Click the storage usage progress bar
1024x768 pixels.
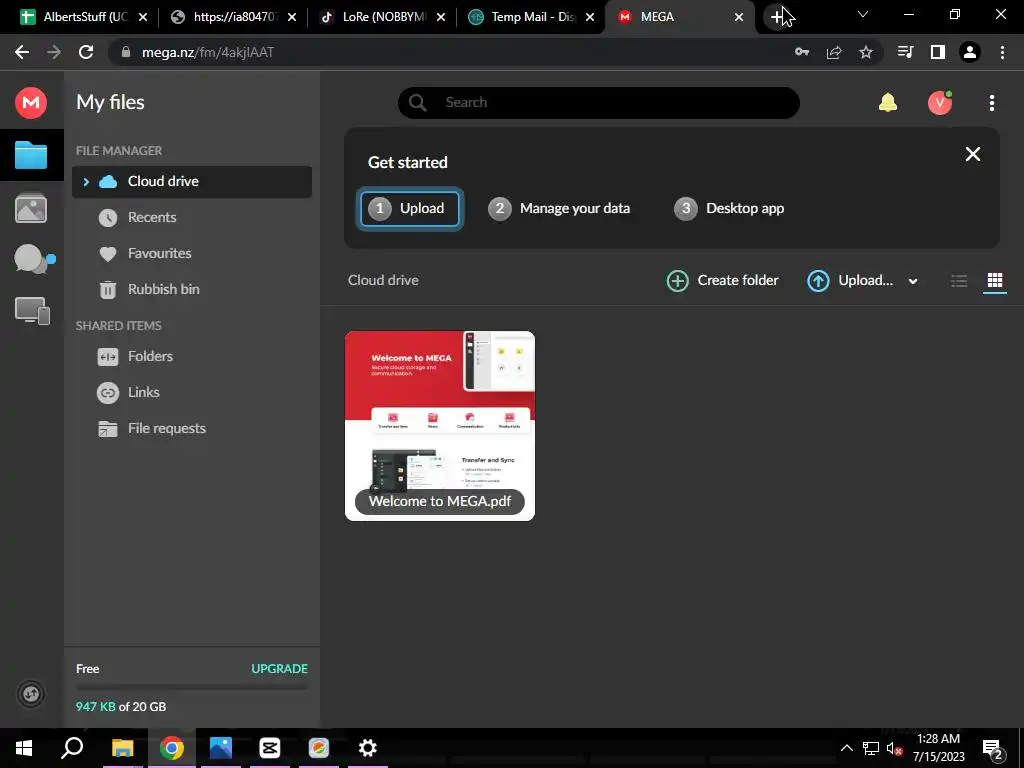pyautogui.click(x=191, y=688)
